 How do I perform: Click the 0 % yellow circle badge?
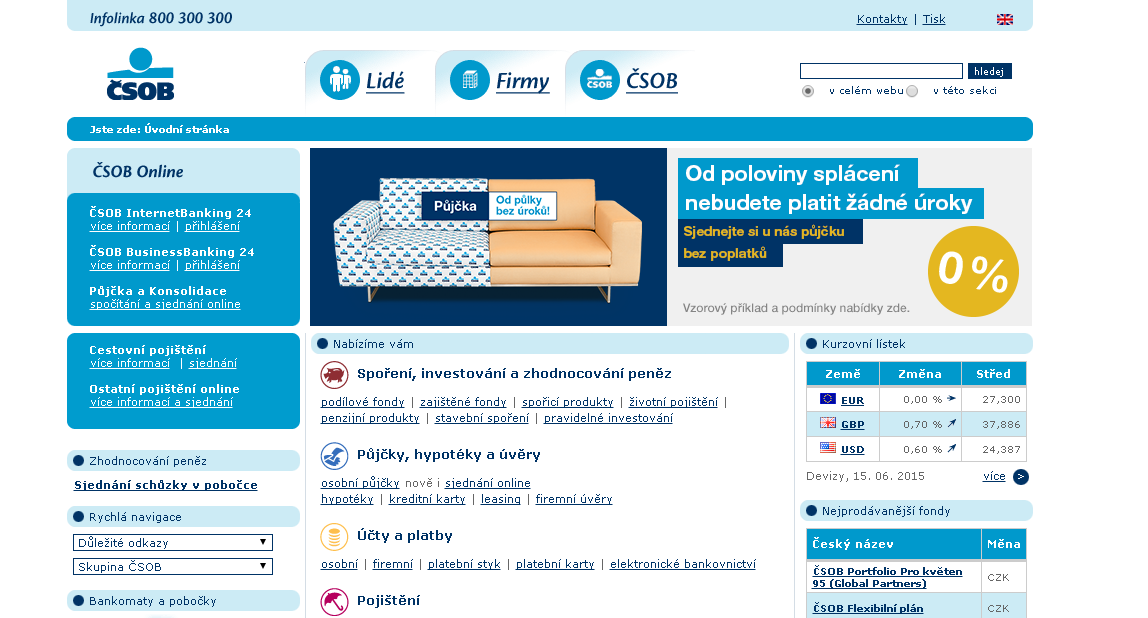click(x=973, y=271)
